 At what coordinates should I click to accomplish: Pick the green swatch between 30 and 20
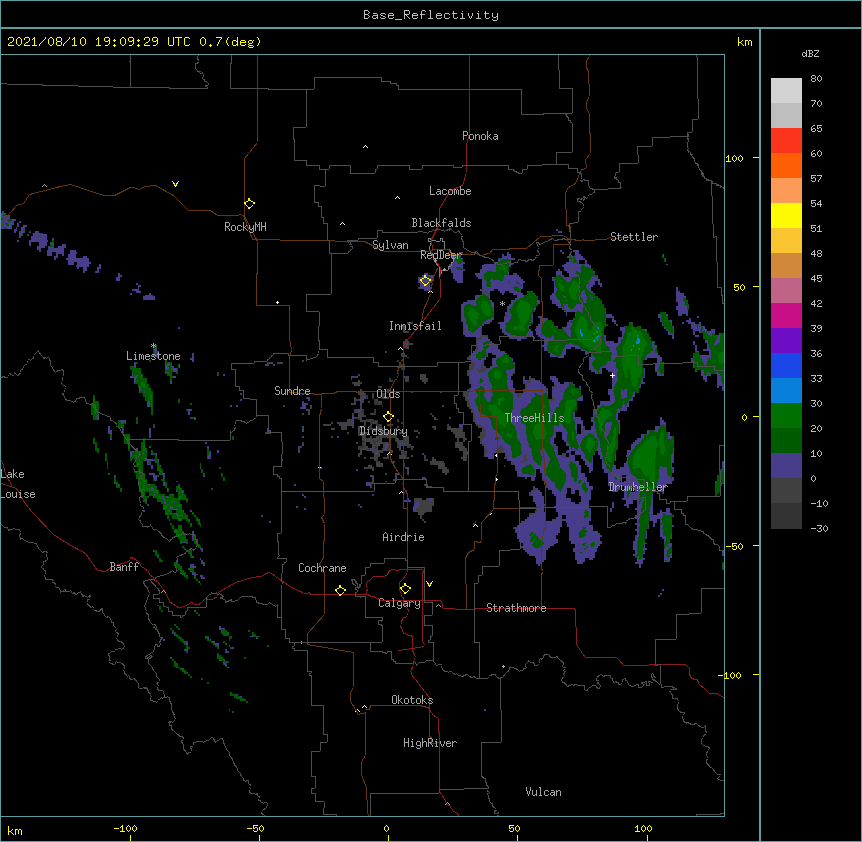click(786, 416)
